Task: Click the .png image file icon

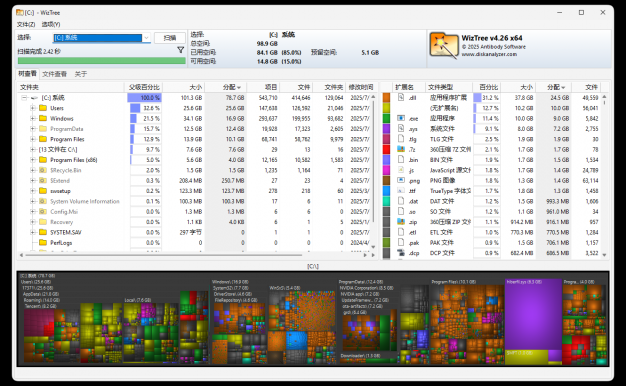Action: click(401, 180)
